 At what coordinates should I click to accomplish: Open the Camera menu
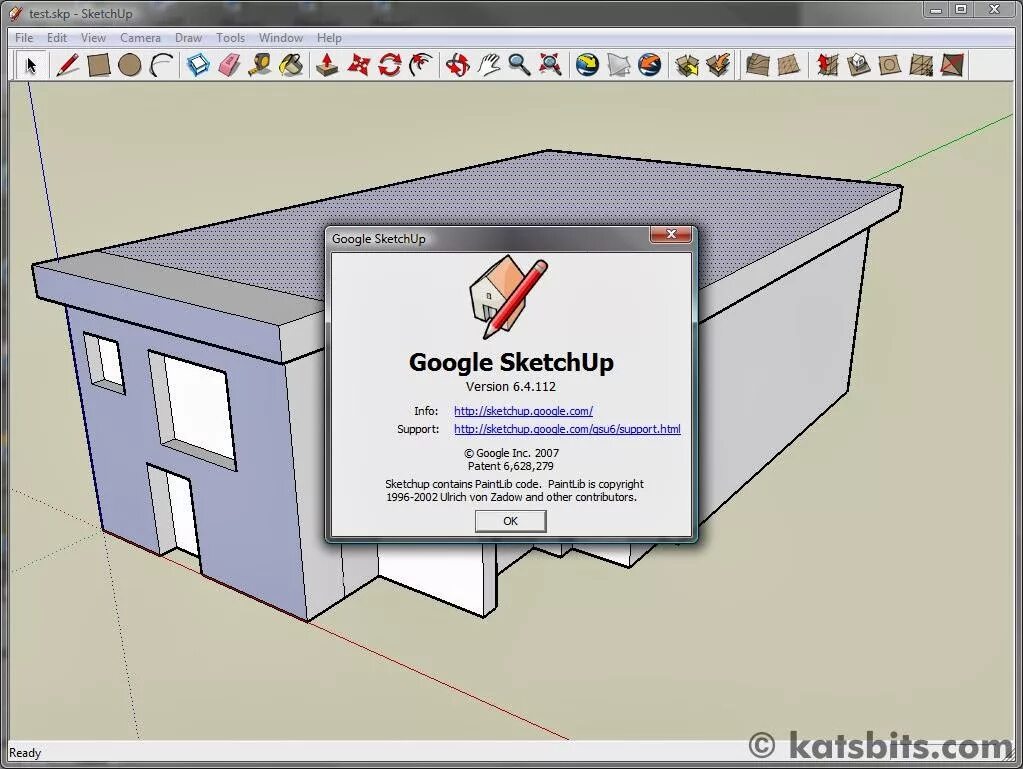[140, 38]
